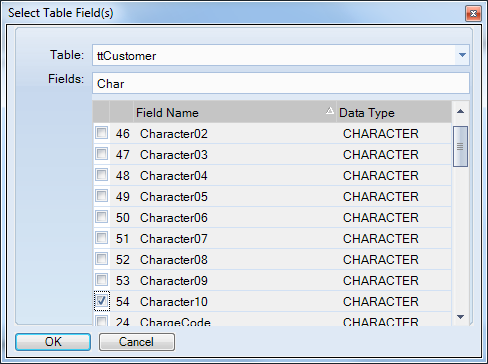Sort by the Data Type column header

[x=394, y=112]
